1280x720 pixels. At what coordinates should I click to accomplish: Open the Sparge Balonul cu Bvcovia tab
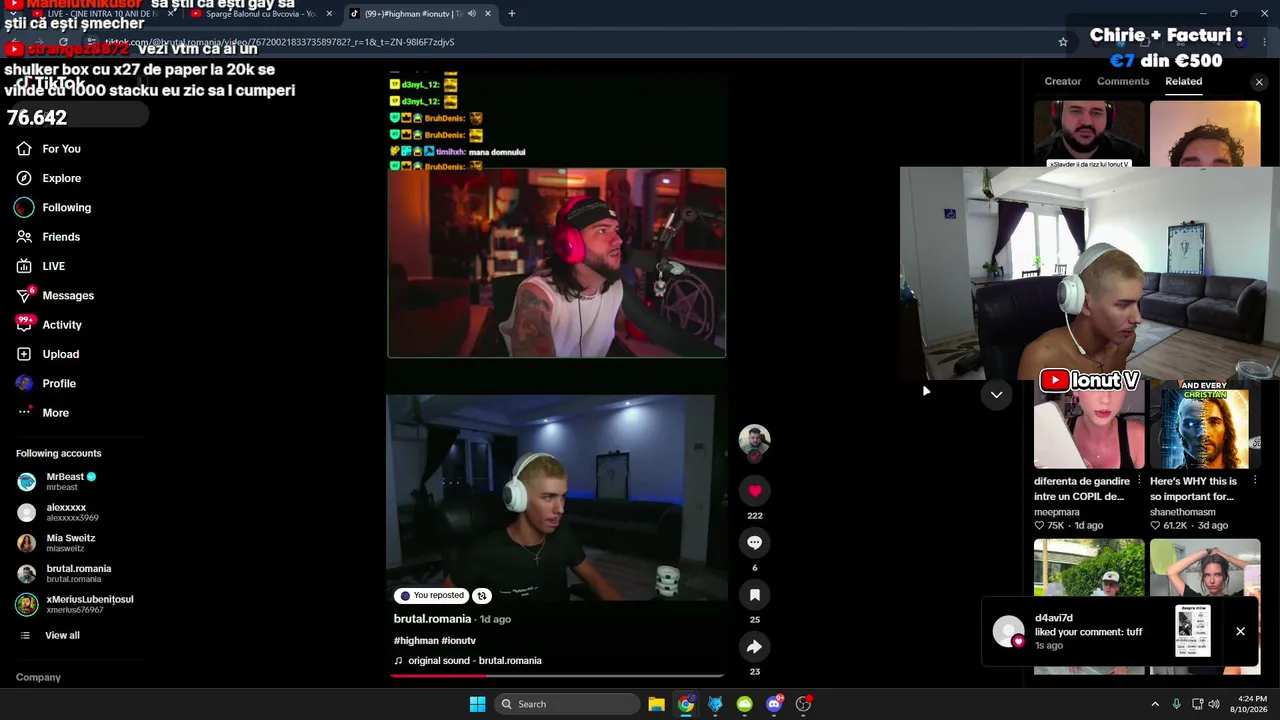pos(260,14)
